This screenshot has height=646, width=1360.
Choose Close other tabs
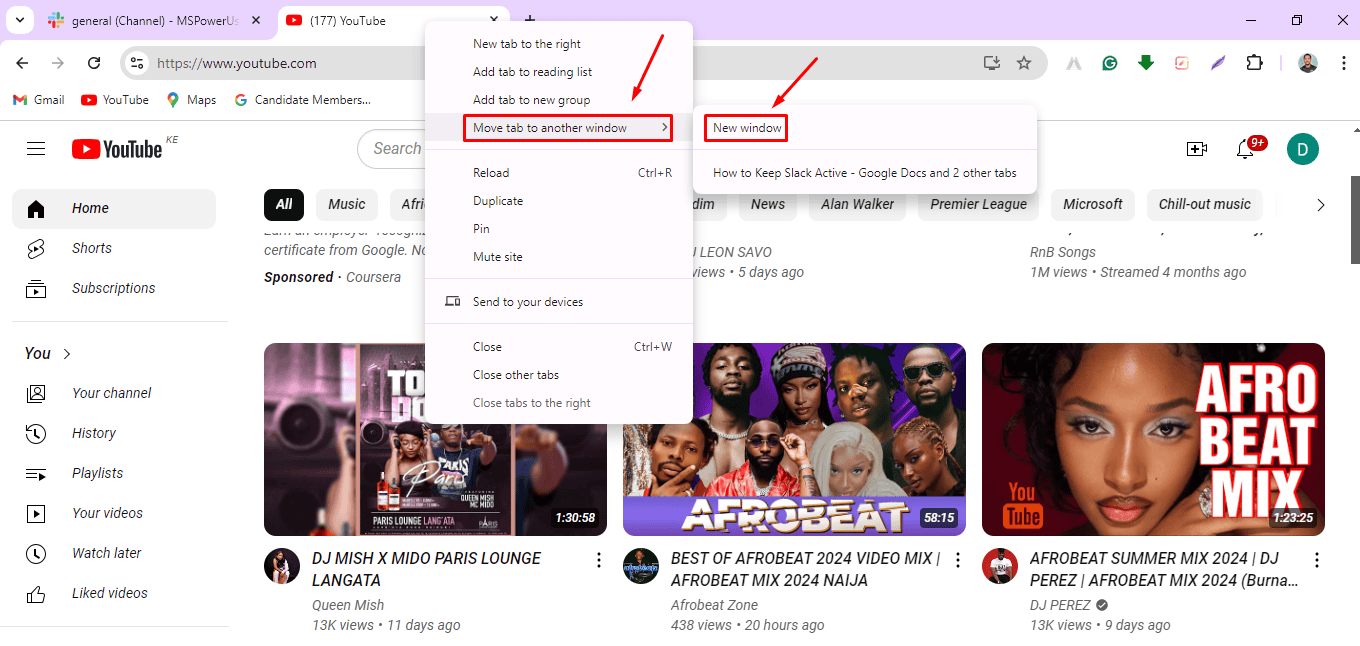click(559, 375)
